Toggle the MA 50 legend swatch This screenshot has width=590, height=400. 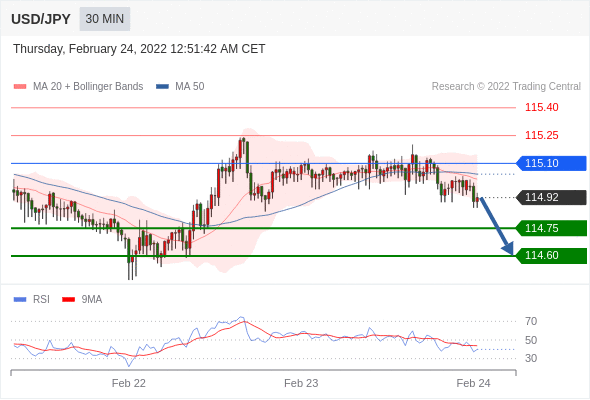pos(162,87)
